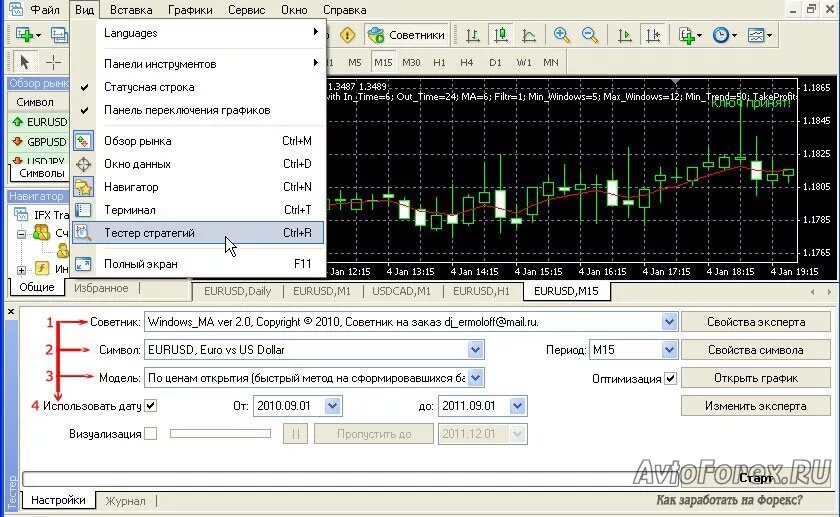Screen dimensions: 840x517
Task: Select the M30 timeframe button
Action: 411,62
